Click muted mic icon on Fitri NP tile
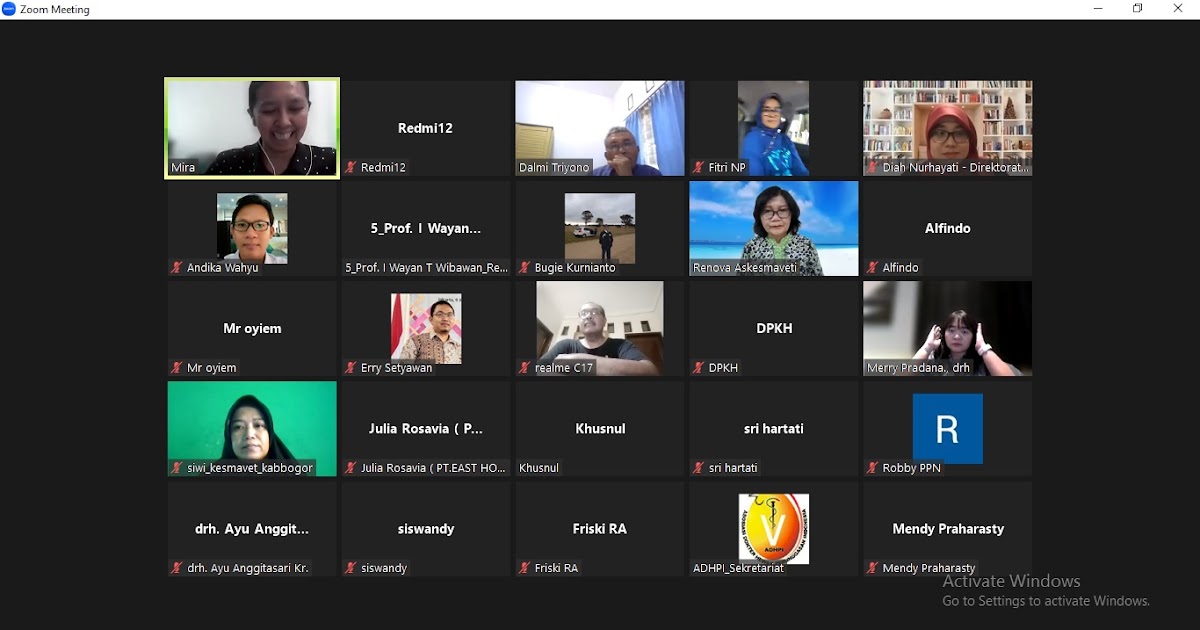The image size is (1200, 630). tap(699, 168)
